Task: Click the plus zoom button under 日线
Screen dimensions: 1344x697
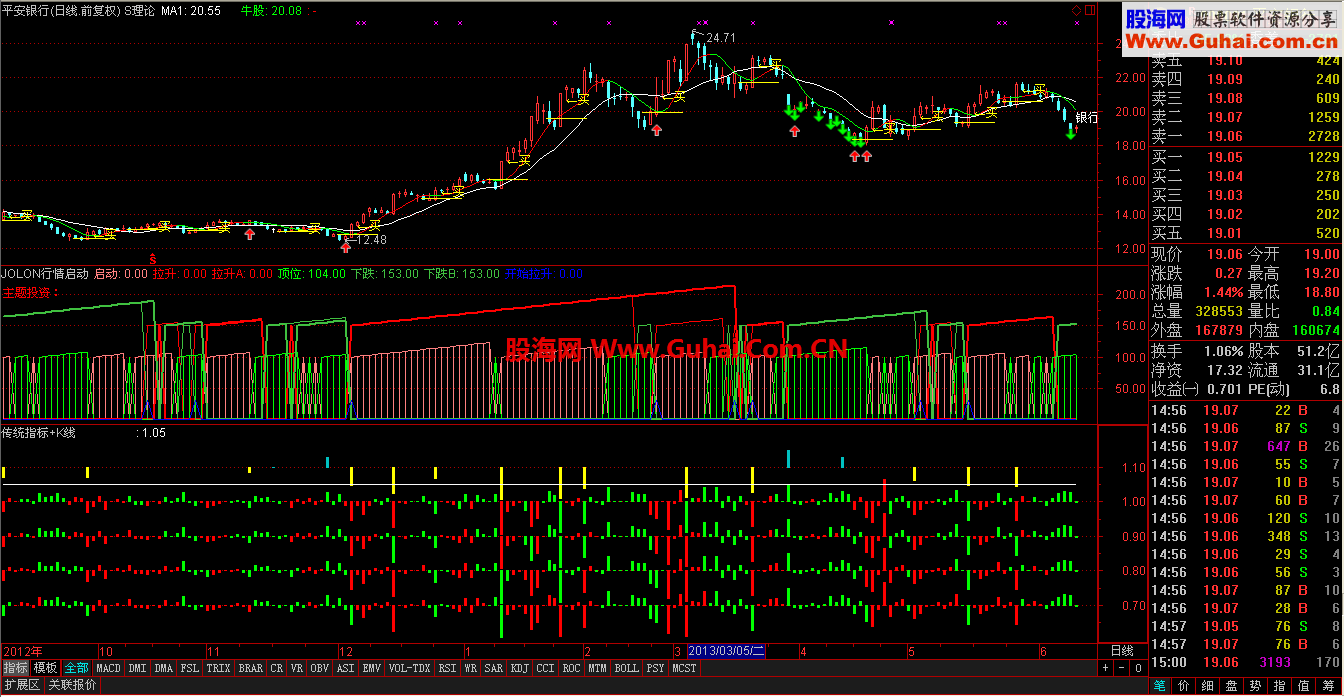Action: click(x=1105, y=668)
